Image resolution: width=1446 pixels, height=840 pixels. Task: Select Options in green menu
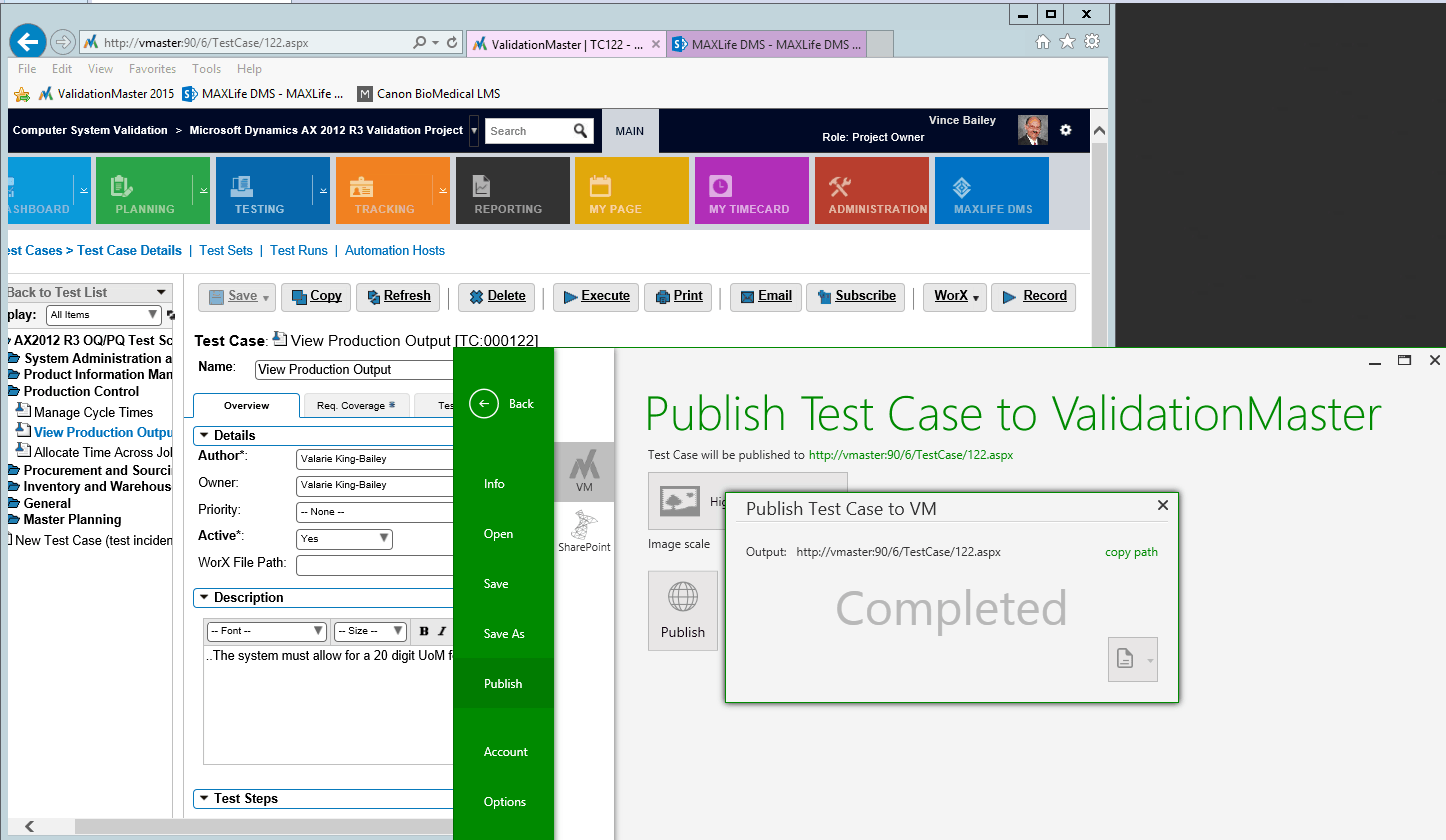pos(505,802)
